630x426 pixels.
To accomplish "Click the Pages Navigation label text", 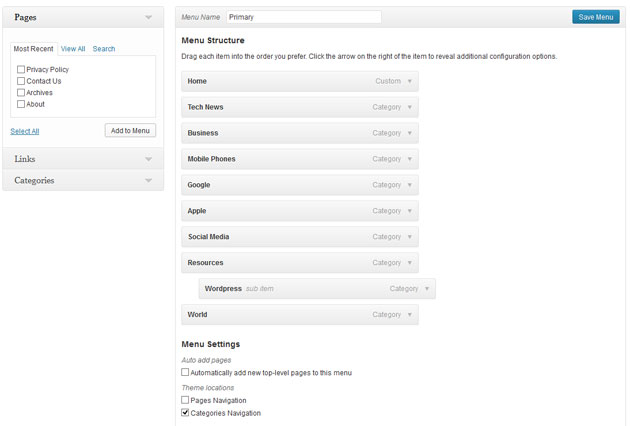I will pos(218,401).
